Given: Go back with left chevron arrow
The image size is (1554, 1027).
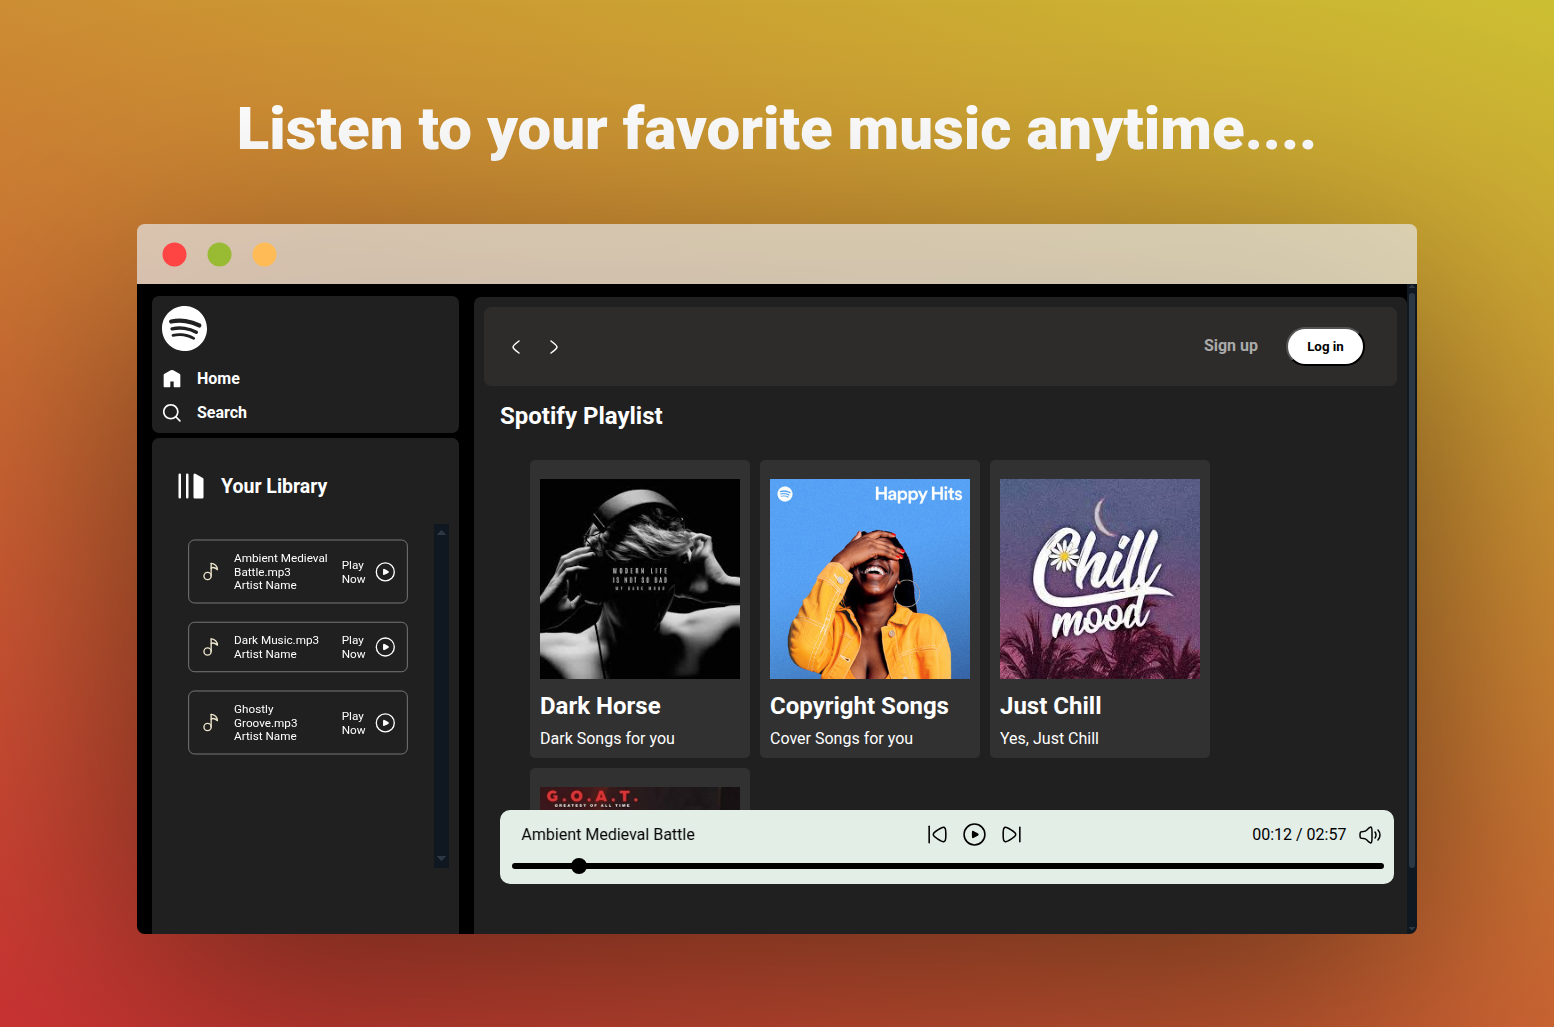Looking at the screenshot, I should coord(516,347).
